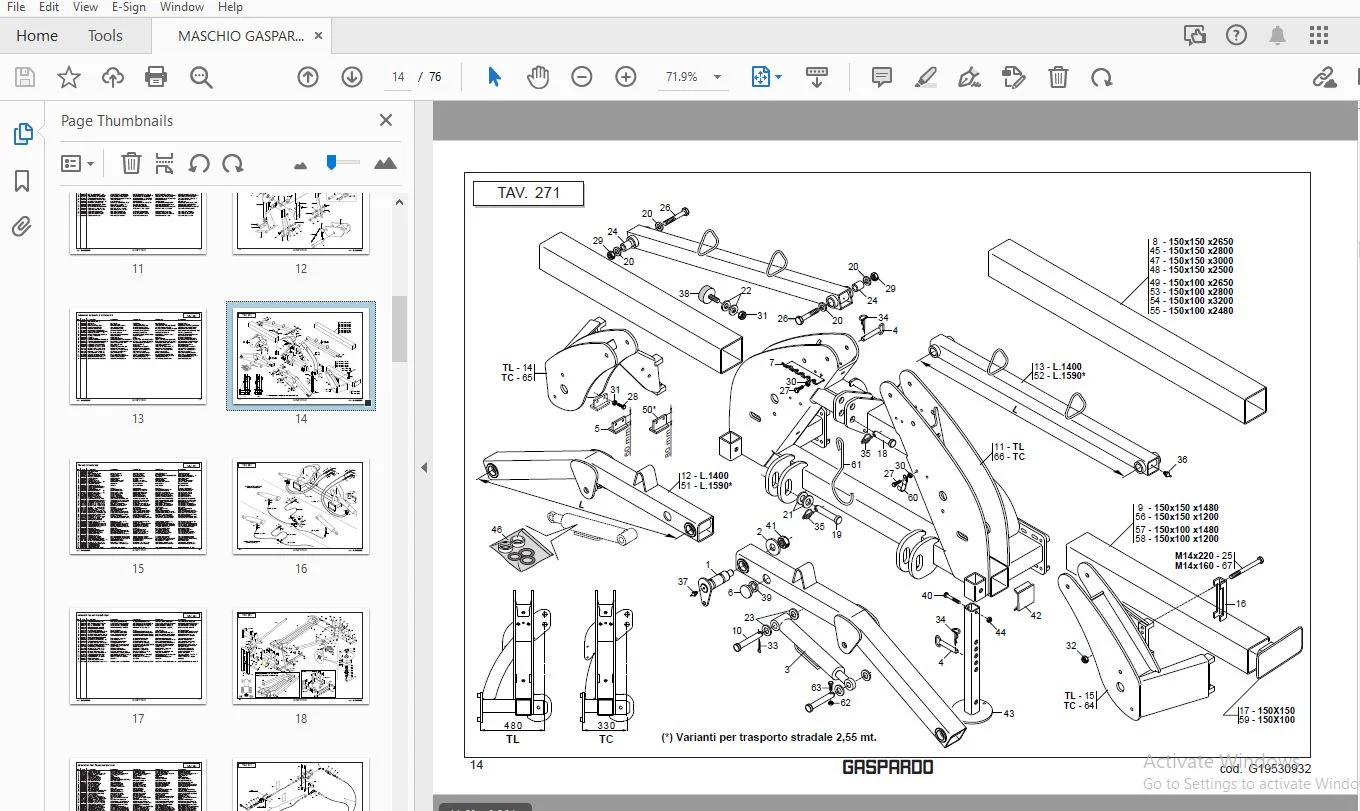
Task: Go to the previous page
Action: [x=308, y=77]
